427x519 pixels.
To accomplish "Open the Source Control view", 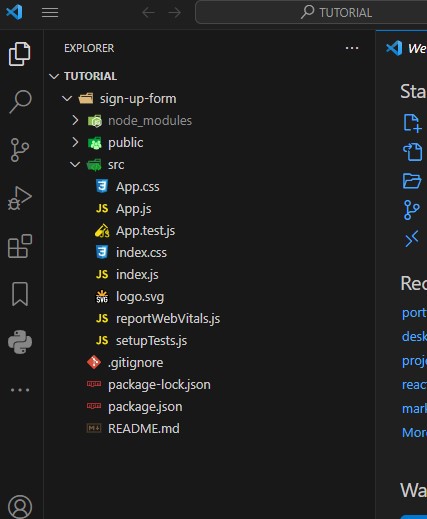I will 20,150.
